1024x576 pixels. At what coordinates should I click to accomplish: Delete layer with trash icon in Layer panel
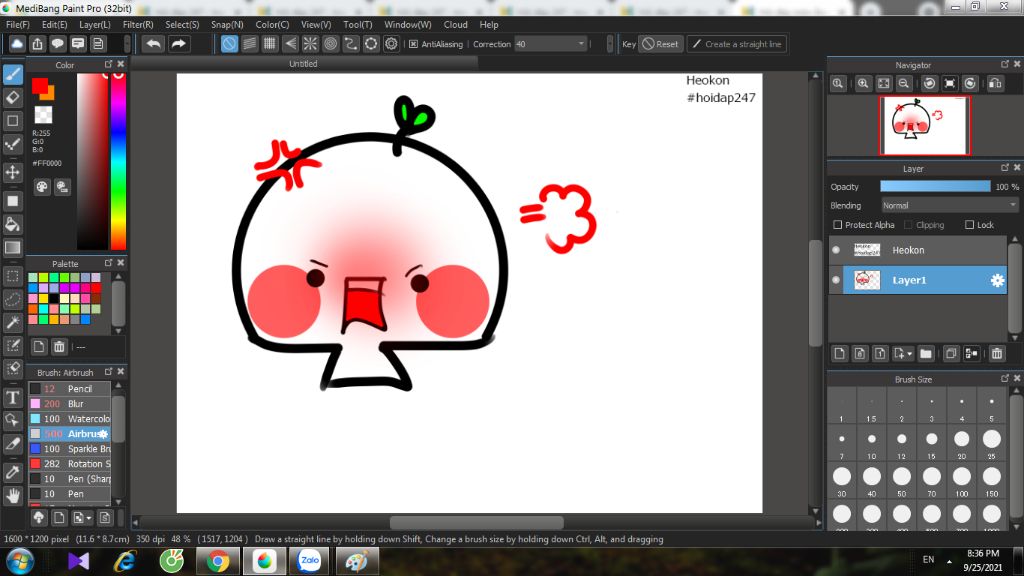pos(997,354)
